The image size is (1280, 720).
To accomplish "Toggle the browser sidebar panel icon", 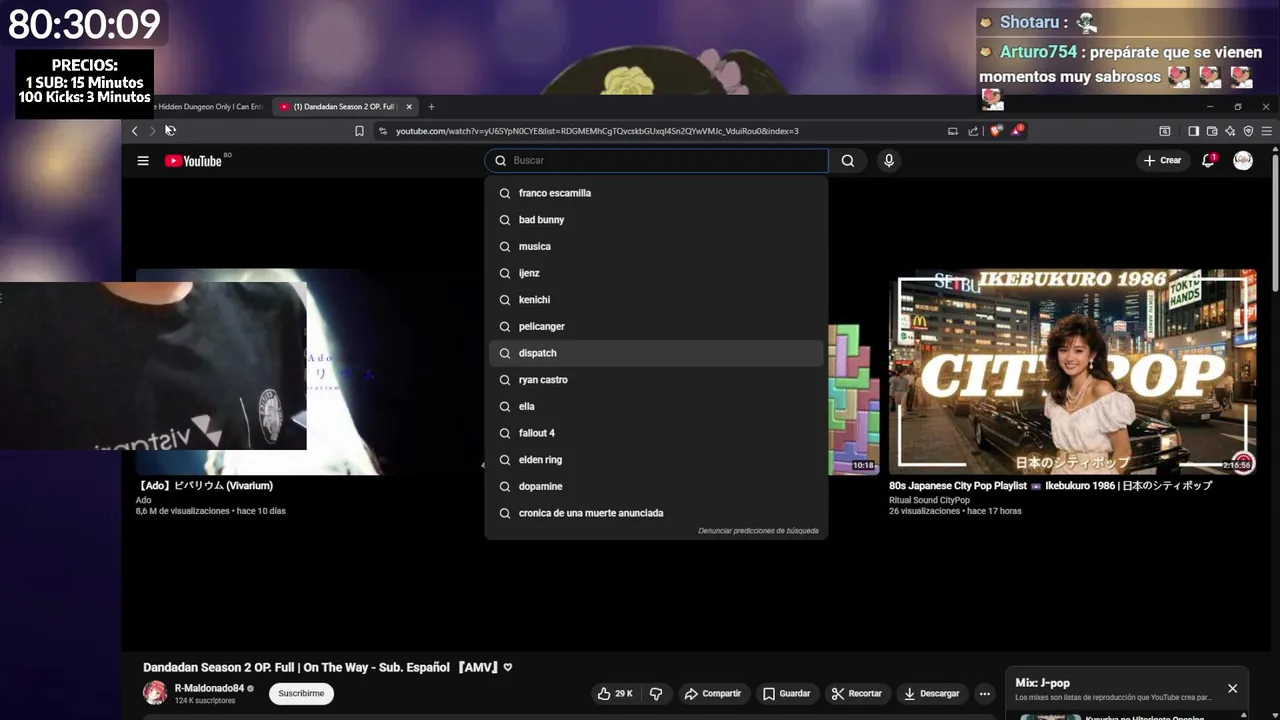I will 1193,131.
